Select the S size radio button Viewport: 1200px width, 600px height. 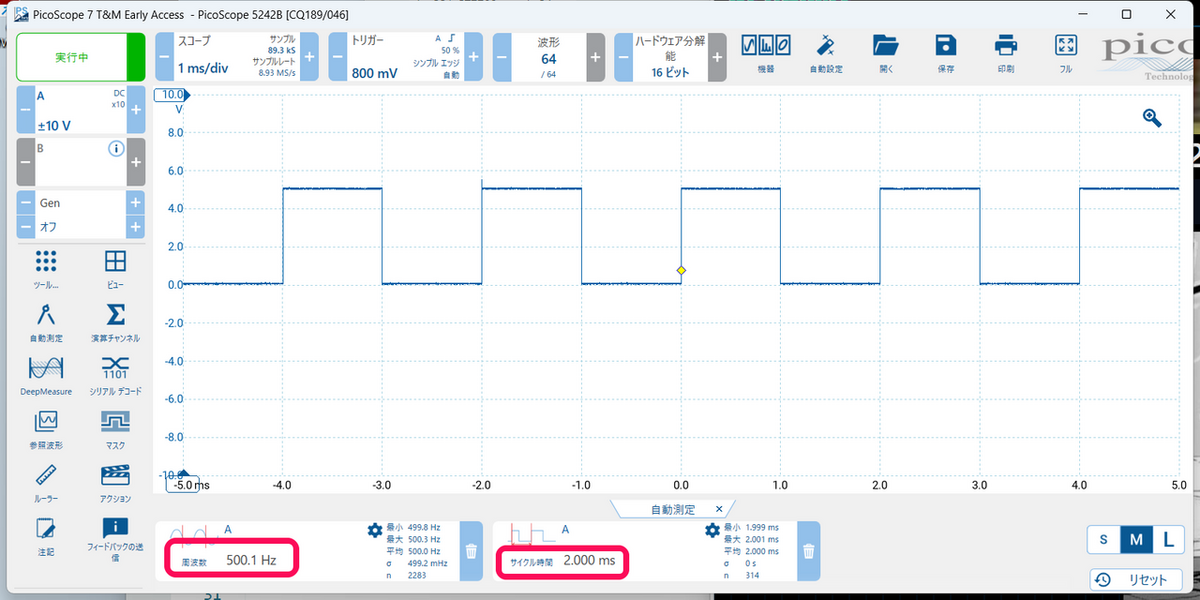click(1103, 539)
